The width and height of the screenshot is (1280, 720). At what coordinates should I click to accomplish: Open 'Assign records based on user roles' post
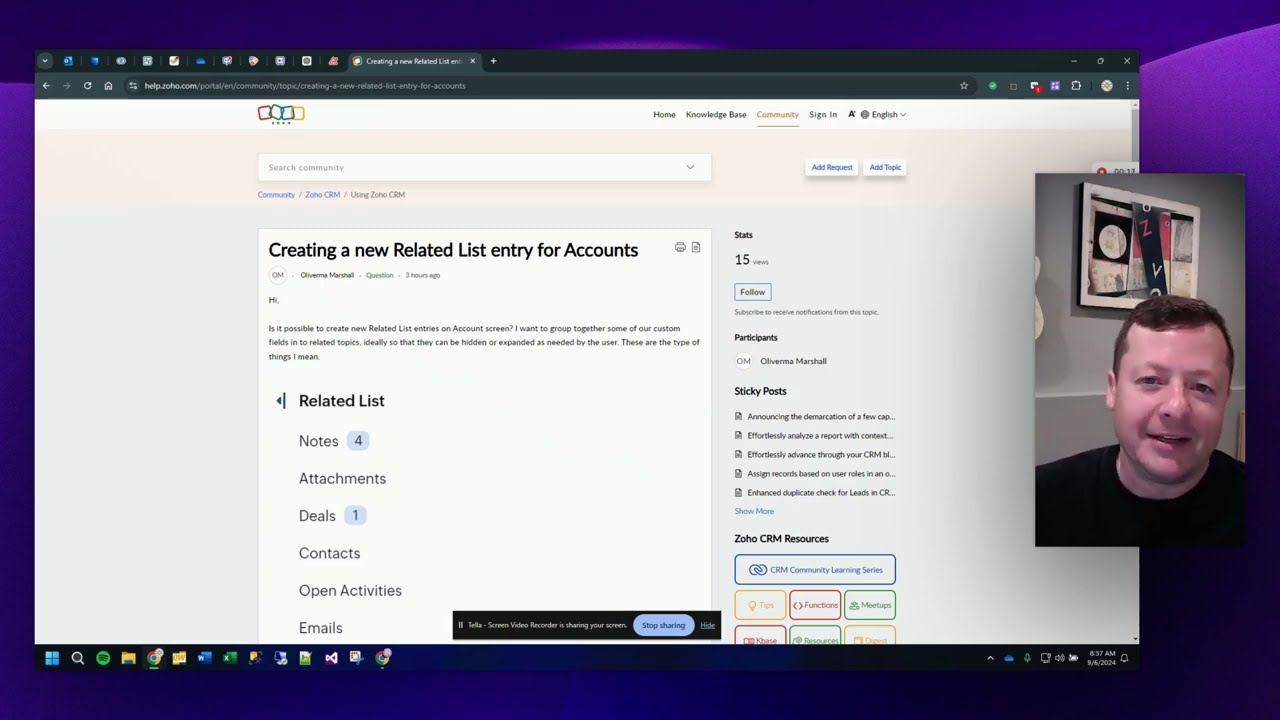(820, 473)
